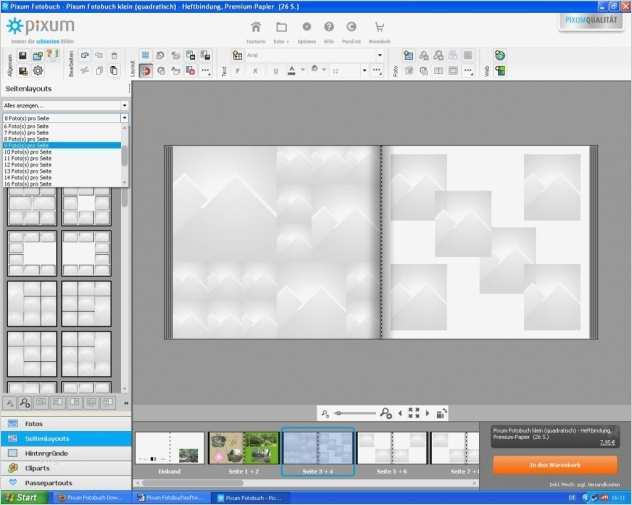Toggle the red magnet snap icon
The image size is (632, 505).
click(146, 71)
